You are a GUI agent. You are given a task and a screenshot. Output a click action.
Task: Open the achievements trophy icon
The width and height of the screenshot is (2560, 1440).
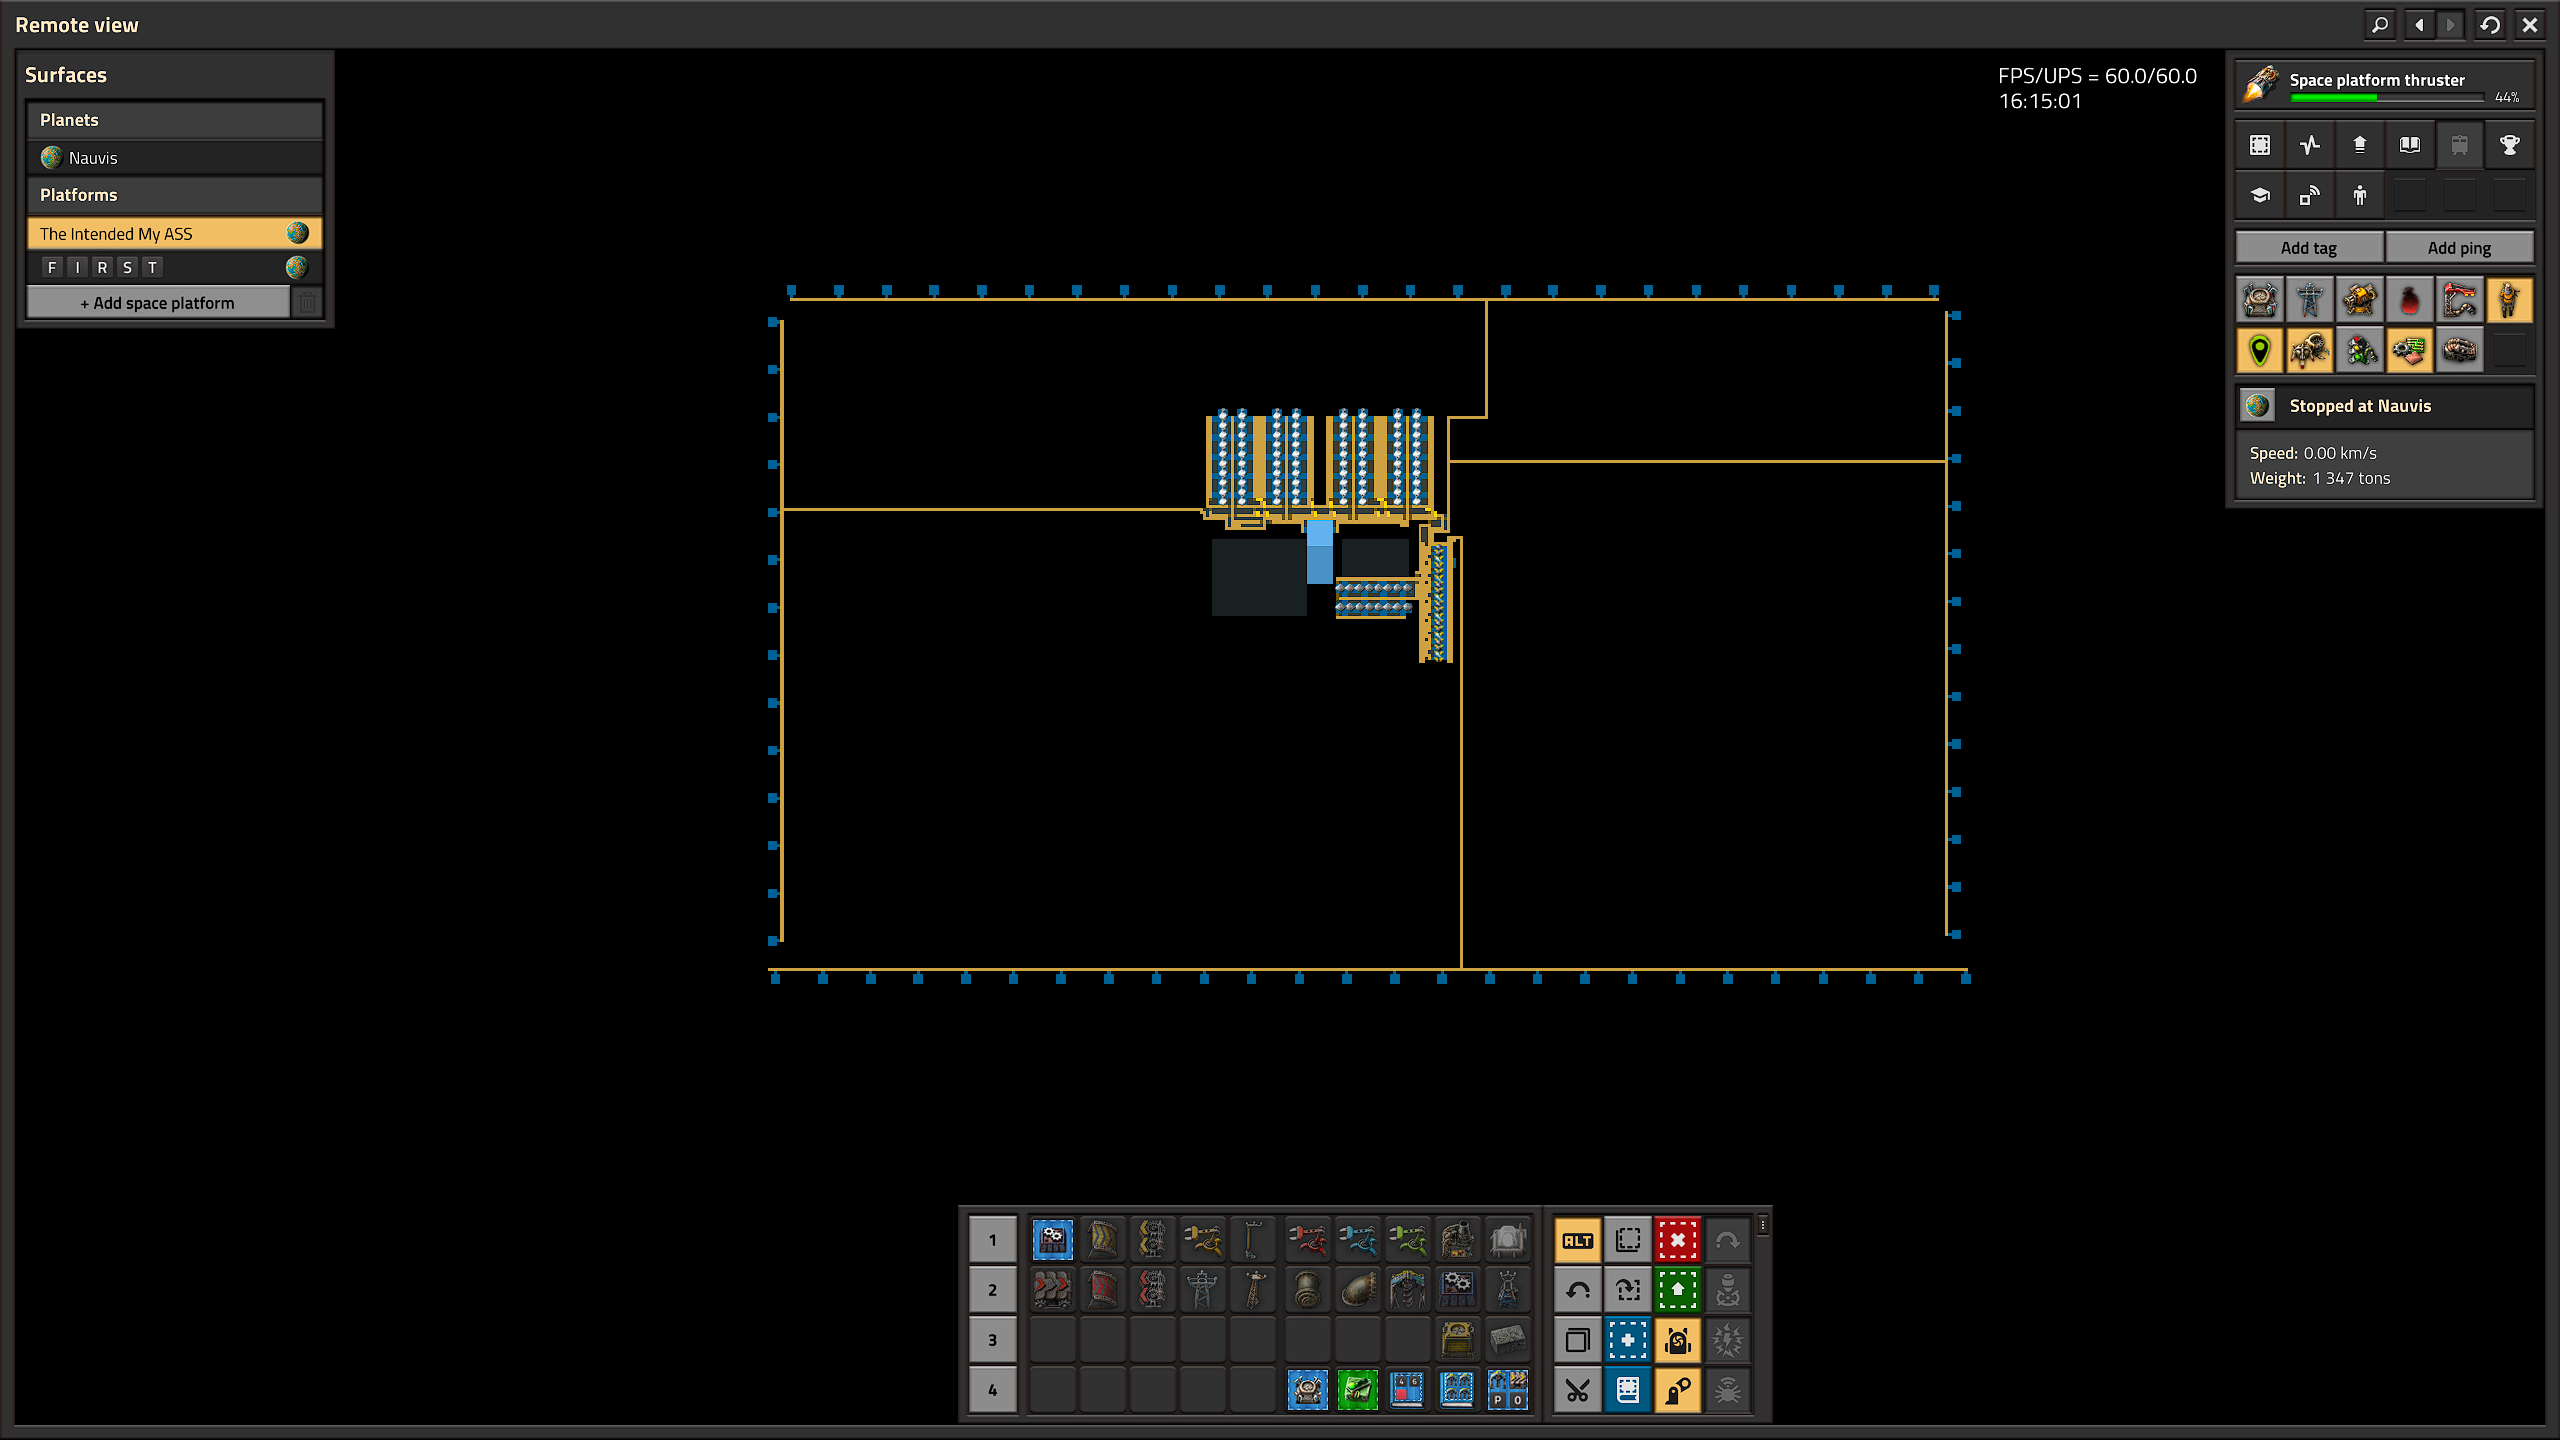(2510, 145)
